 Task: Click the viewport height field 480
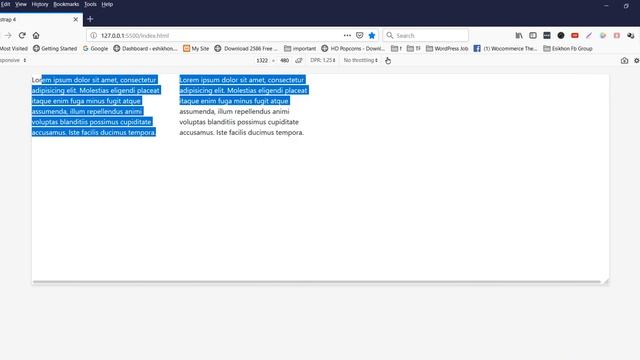(x=284, y=60)
